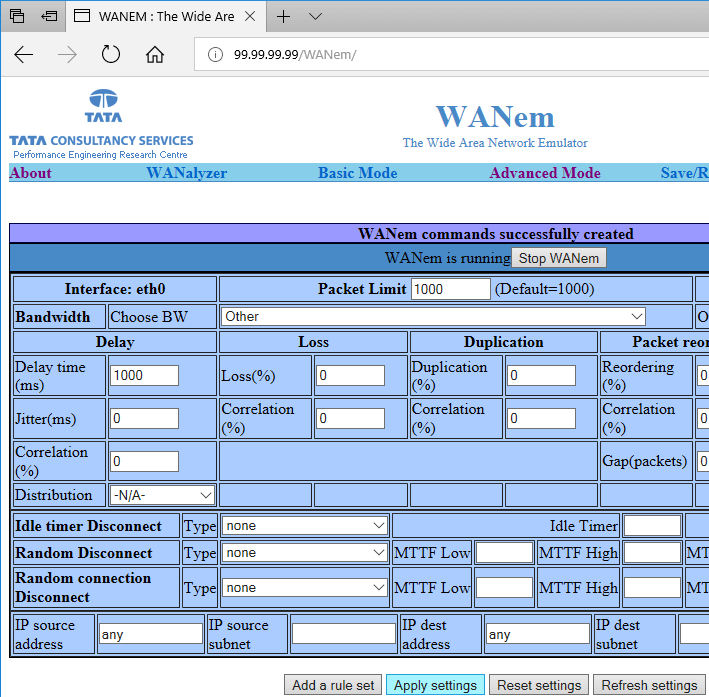Open Random connection Disconnect Type dropdown

point(305,588)
